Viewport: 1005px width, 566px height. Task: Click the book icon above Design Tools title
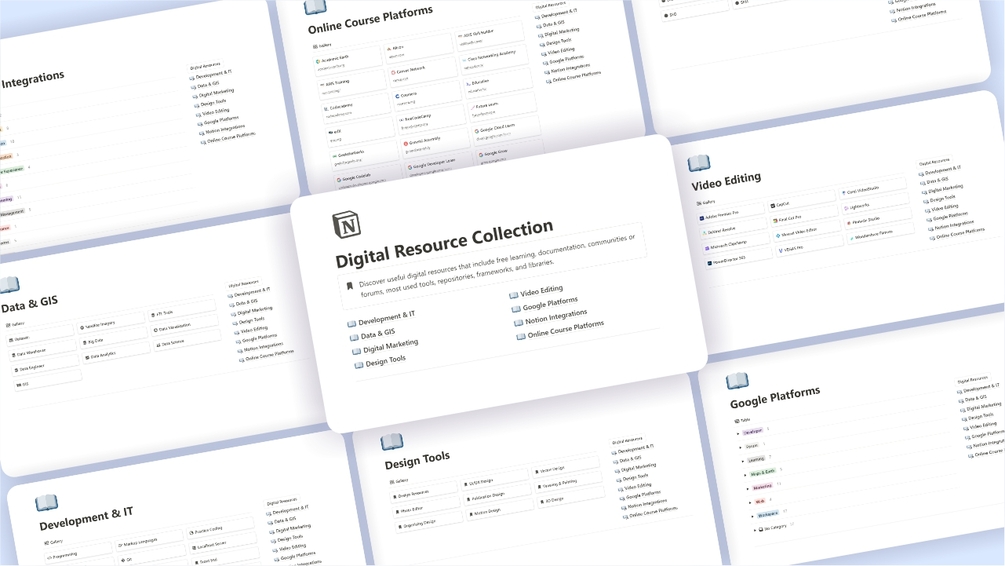[392, 442]
